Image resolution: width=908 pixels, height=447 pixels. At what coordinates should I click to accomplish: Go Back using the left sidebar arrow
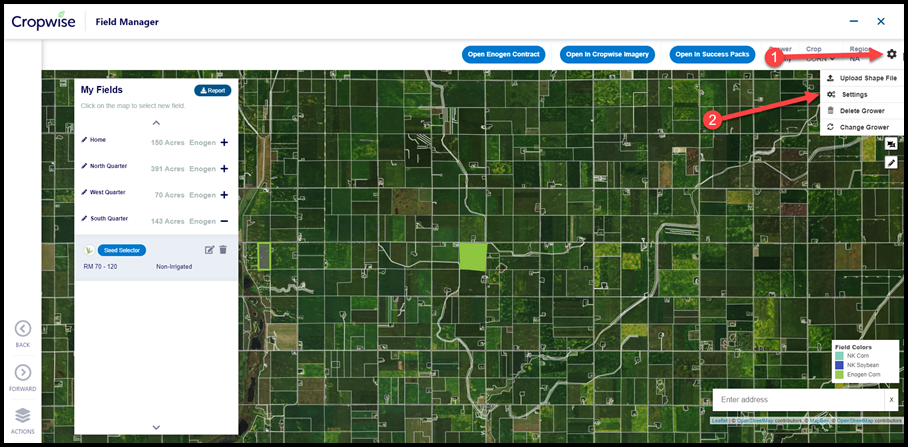[x=23, y=329]
